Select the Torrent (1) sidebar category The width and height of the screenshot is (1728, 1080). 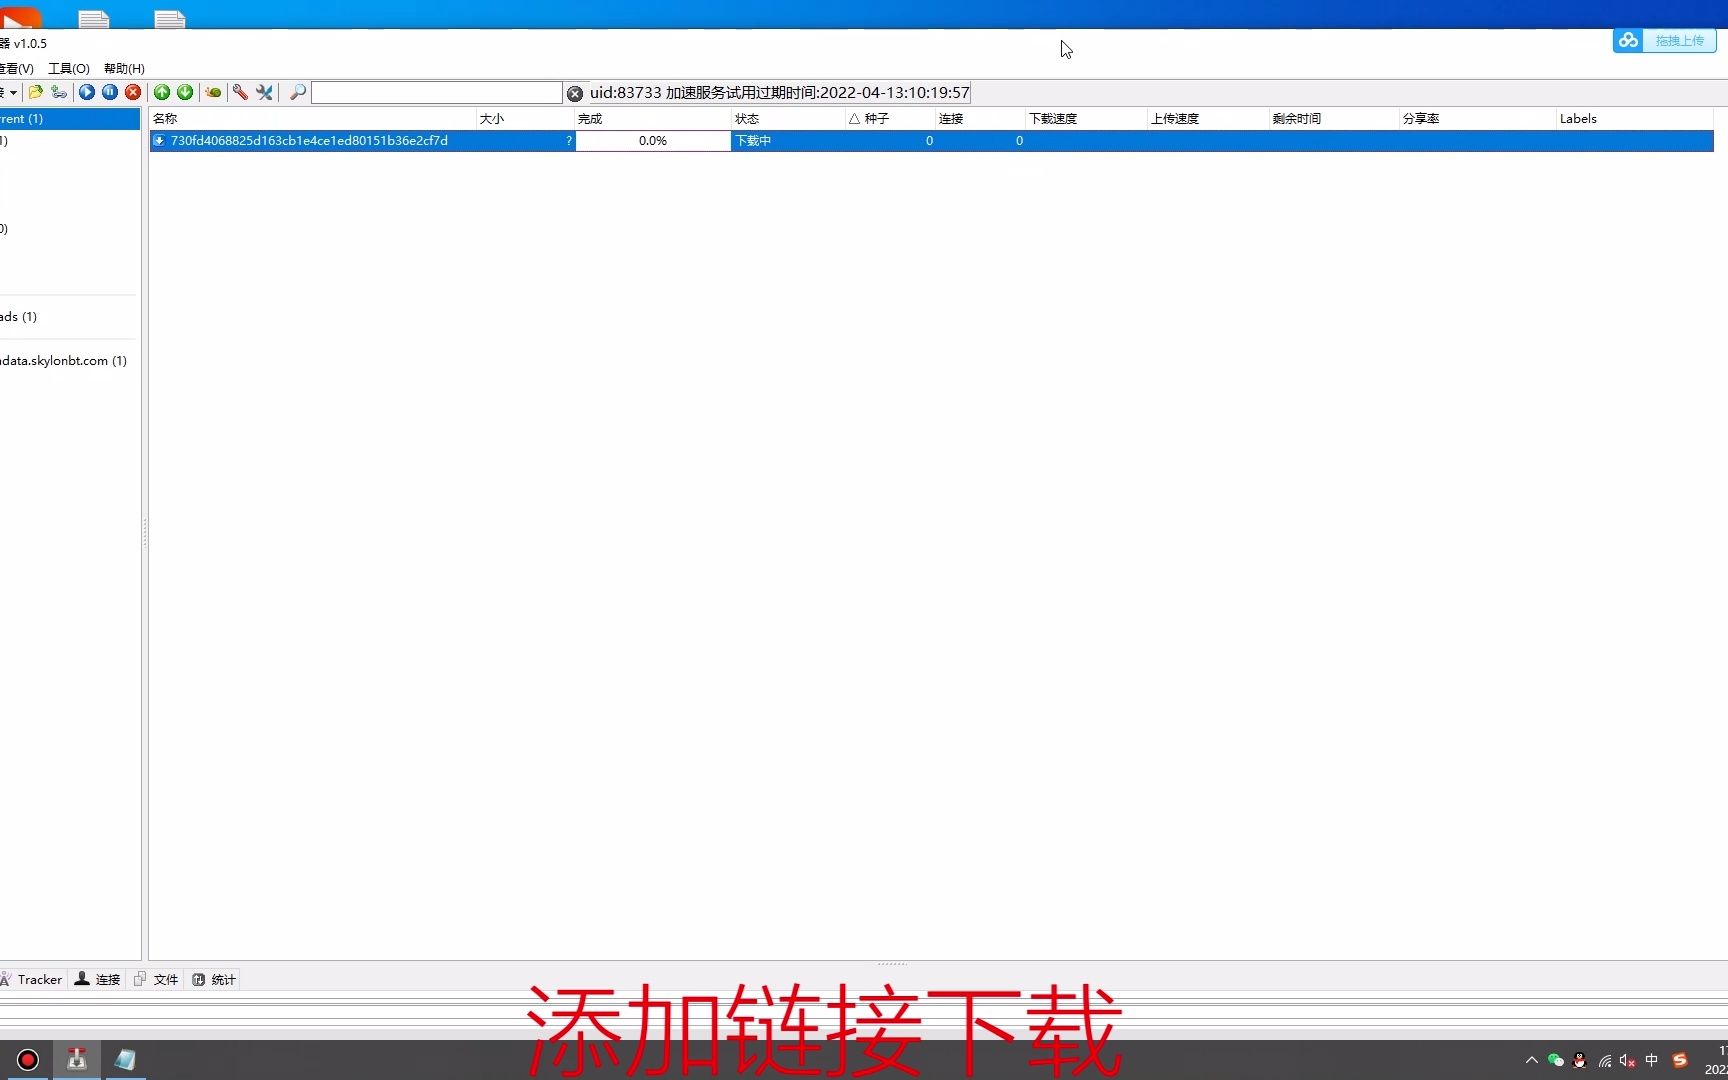pos(70,118)
